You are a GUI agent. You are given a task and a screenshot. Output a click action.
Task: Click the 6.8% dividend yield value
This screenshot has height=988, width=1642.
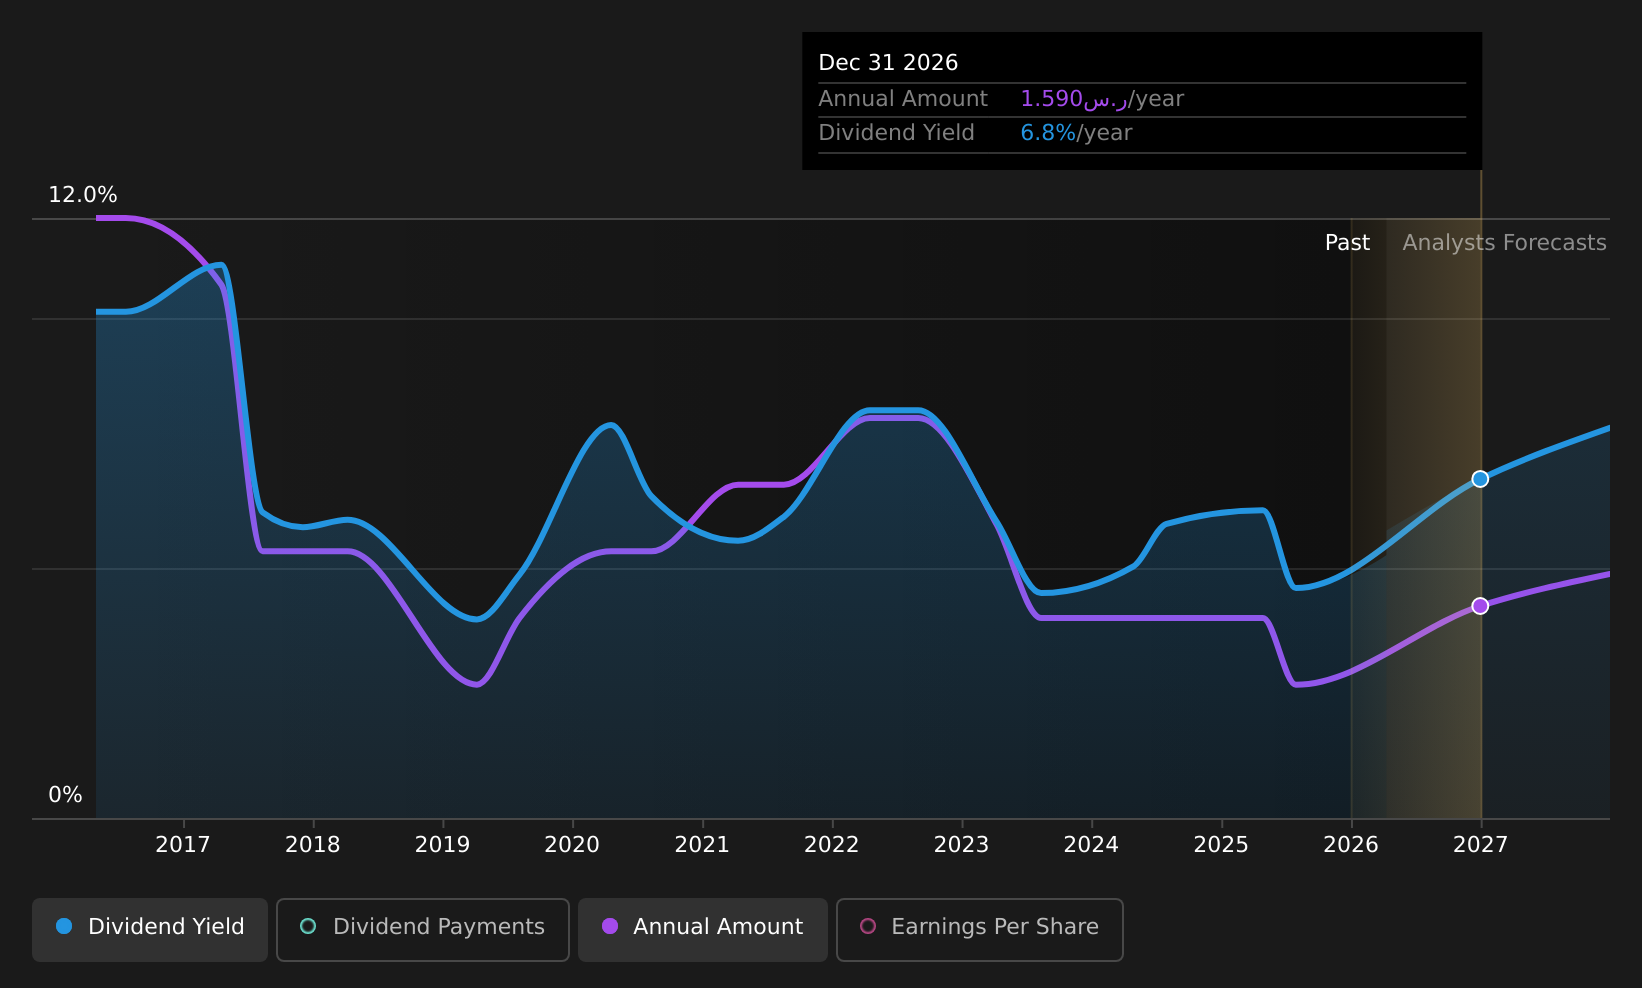pyautogui.click(x=1048, y=133)
